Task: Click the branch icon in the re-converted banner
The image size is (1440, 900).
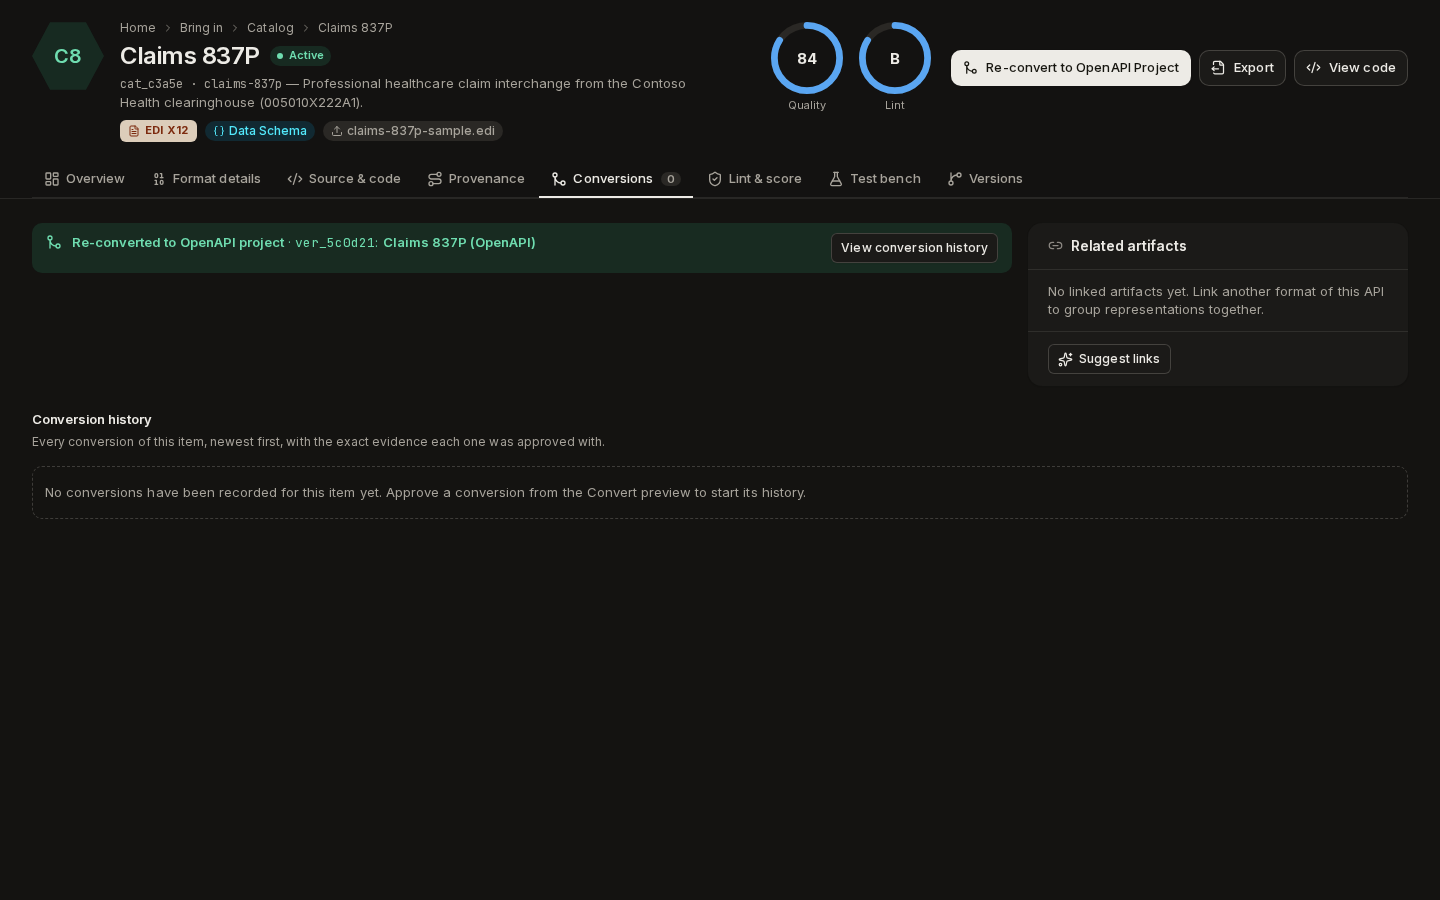Action: tap(54, 243)
